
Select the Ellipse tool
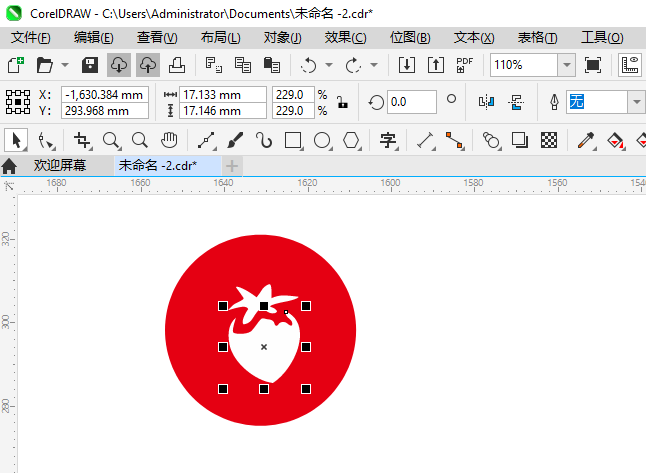pyautogui.click(x=322, y=140)
